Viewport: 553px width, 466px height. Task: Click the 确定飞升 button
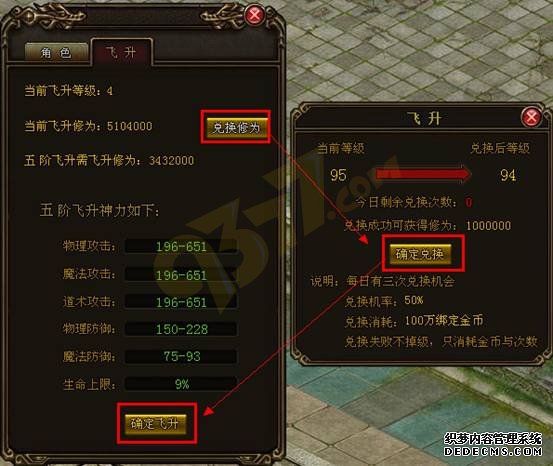click(155, 423)
